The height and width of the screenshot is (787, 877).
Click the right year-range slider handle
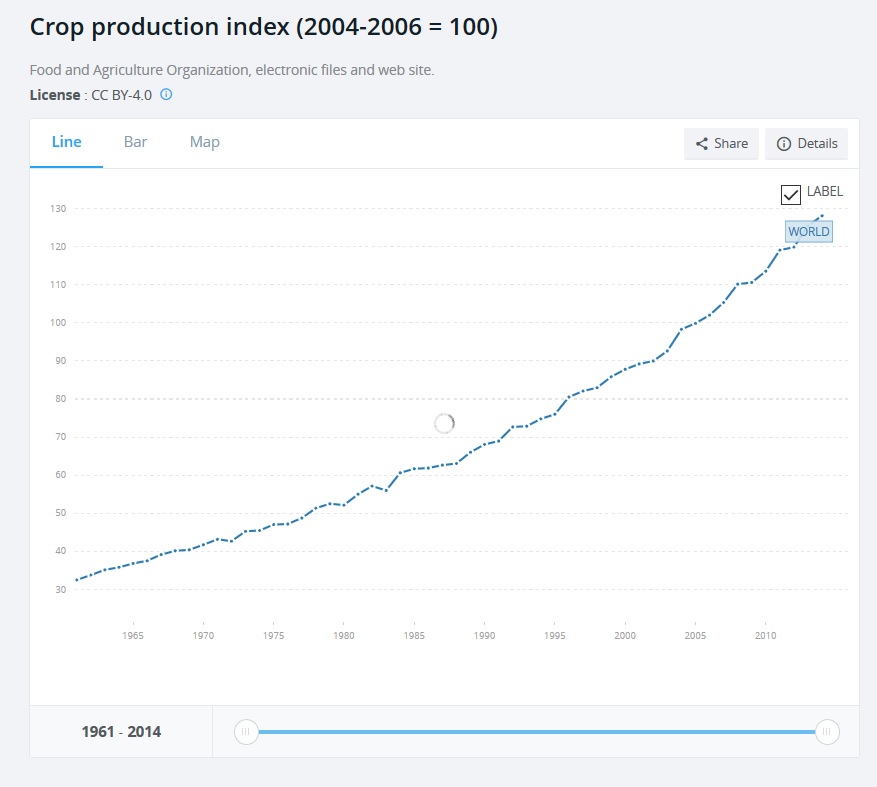coord(826,732)
